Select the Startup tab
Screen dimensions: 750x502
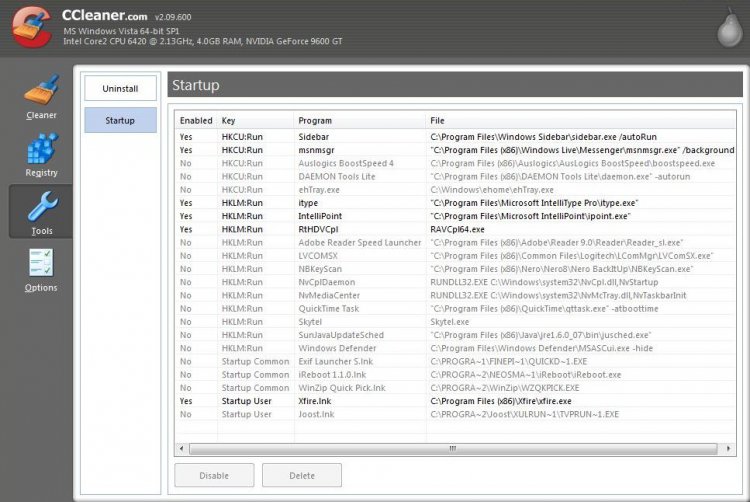point(121,120)
